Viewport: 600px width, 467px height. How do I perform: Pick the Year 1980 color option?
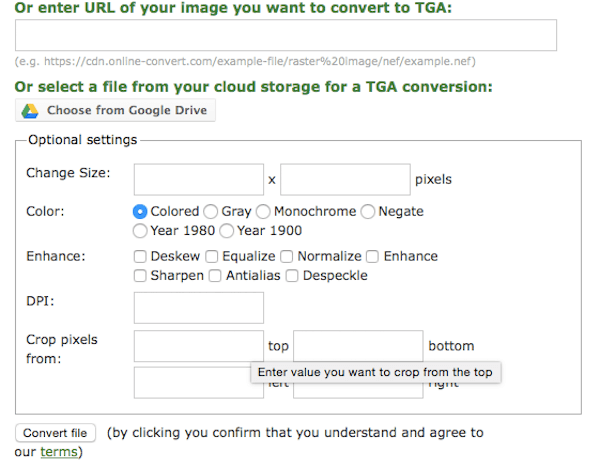(140, 231)
